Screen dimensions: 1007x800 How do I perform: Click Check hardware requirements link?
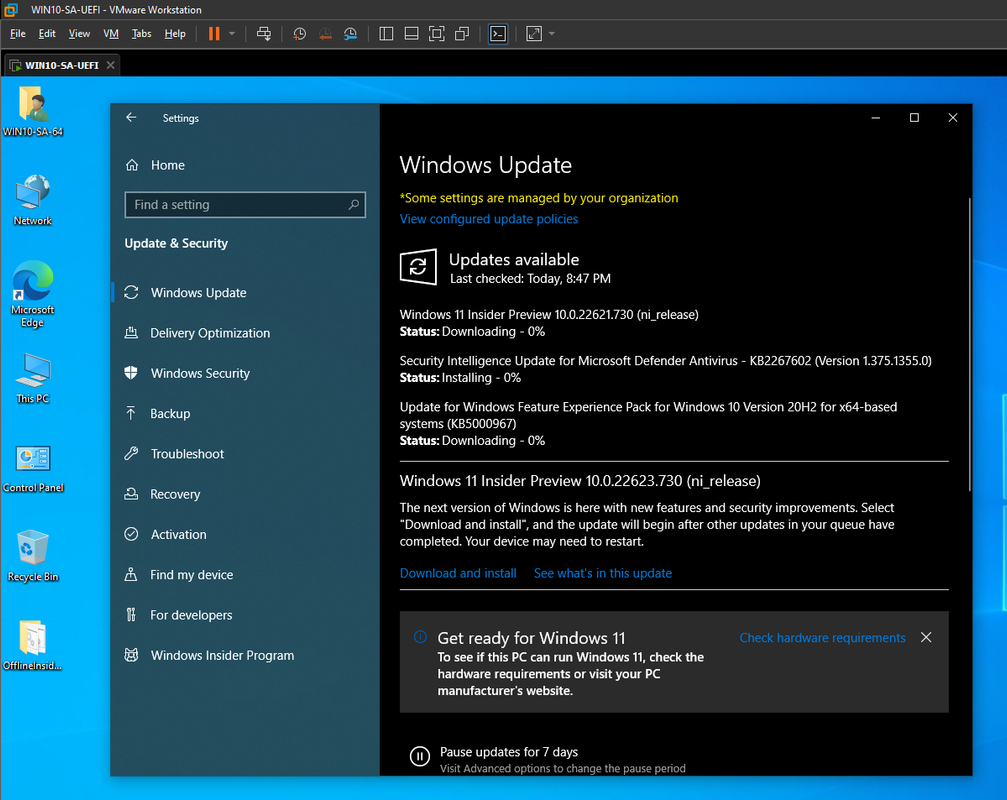pos(822,638)
